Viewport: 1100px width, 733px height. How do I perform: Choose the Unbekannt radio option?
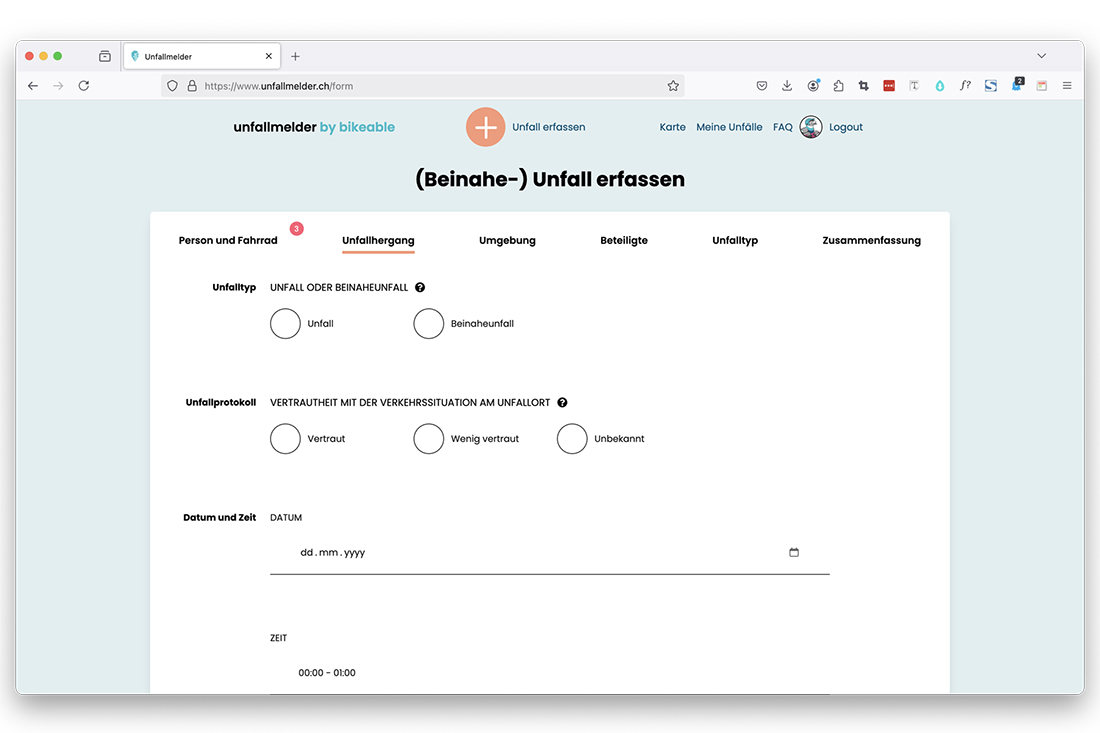572,438
